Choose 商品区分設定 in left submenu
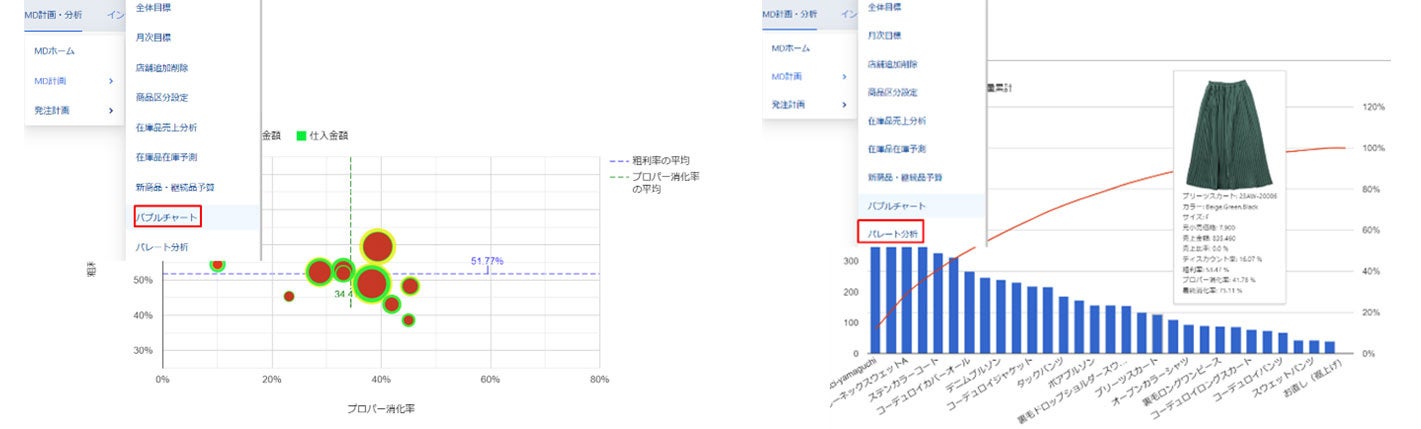The height and width of the screenshot is (429, 1421). click(162, 98)
